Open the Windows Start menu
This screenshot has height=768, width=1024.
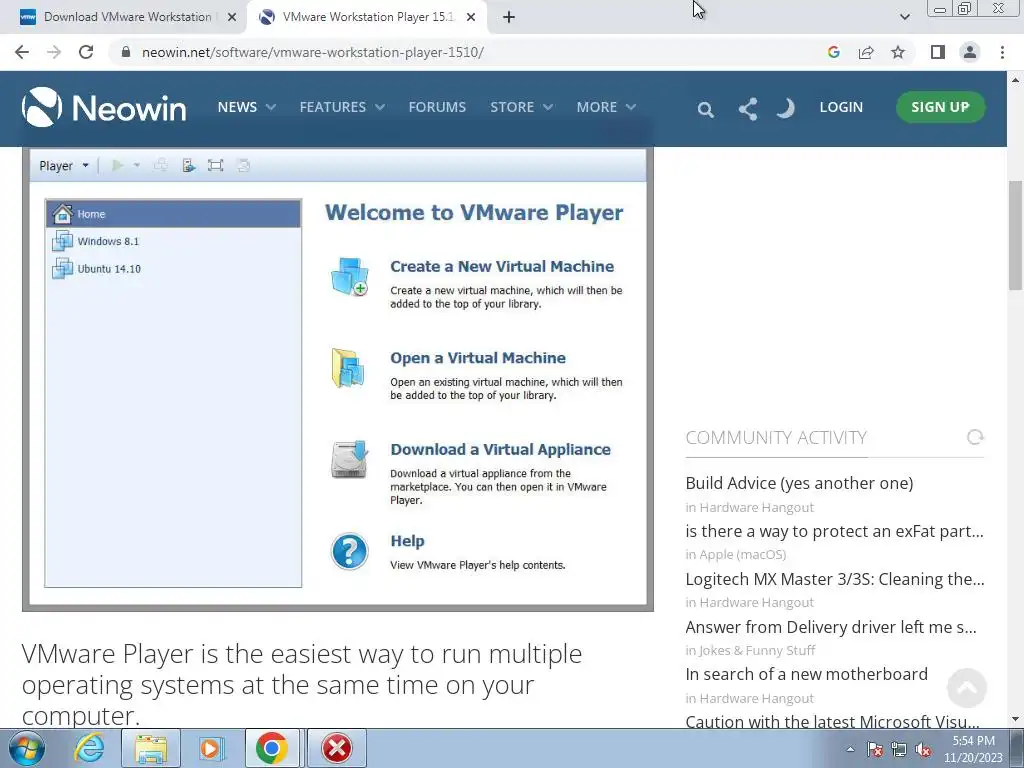[27, 748]
